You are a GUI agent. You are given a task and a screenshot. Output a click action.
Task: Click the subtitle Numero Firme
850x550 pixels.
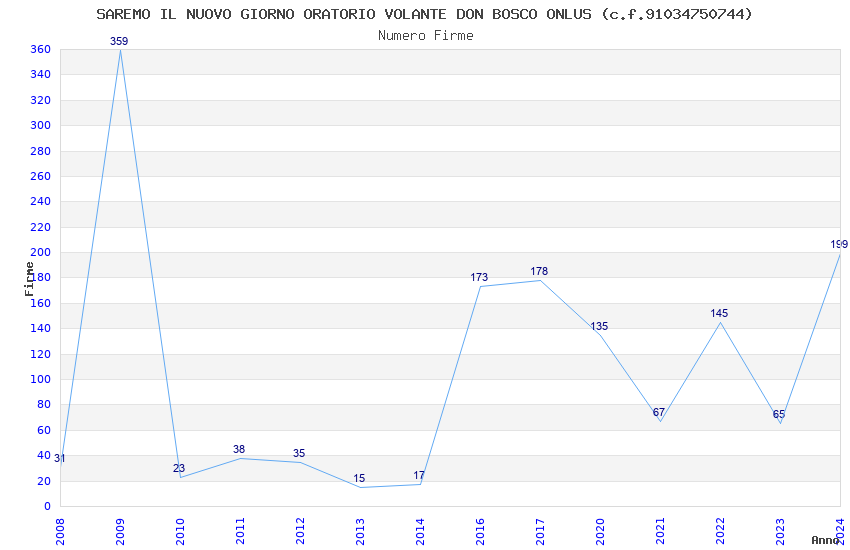coord(426,35)
